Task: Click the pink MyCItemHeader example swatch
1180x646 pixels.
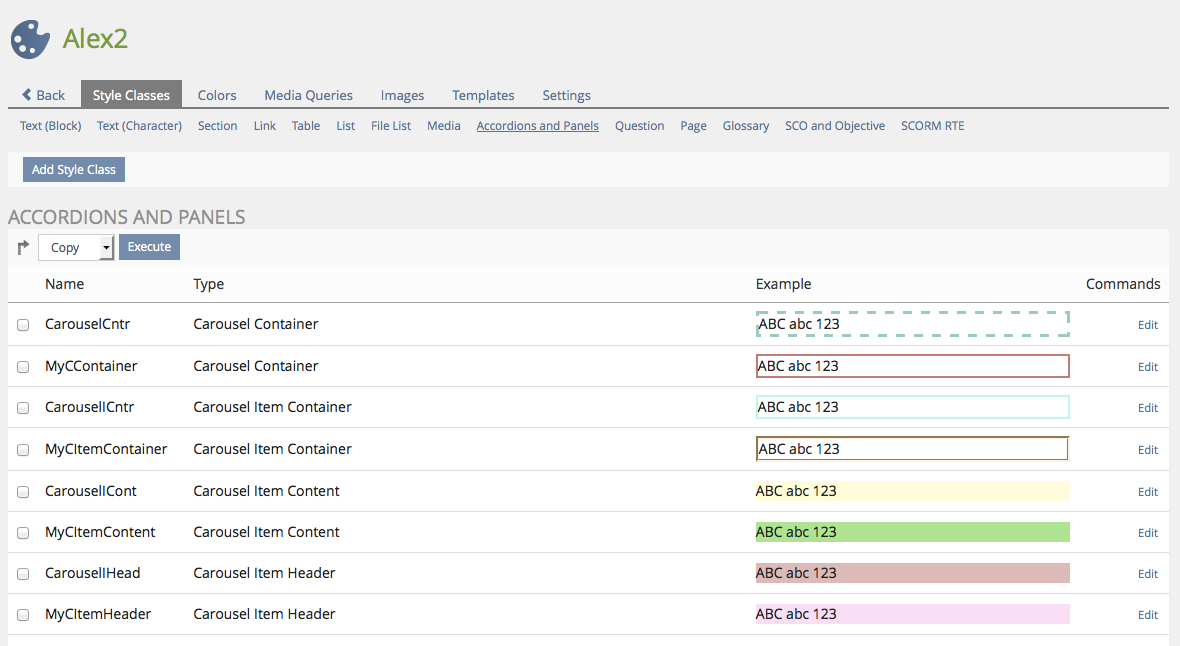Action: click(912, 614)
